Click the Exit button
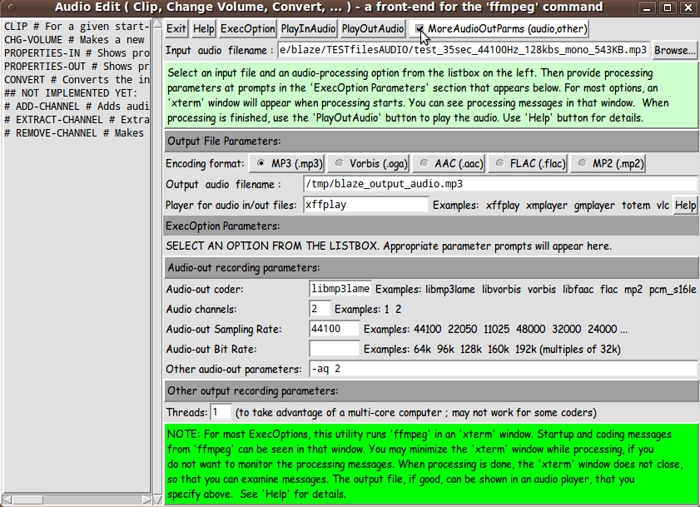Screen dimensions: 700x507 [176, 29]
